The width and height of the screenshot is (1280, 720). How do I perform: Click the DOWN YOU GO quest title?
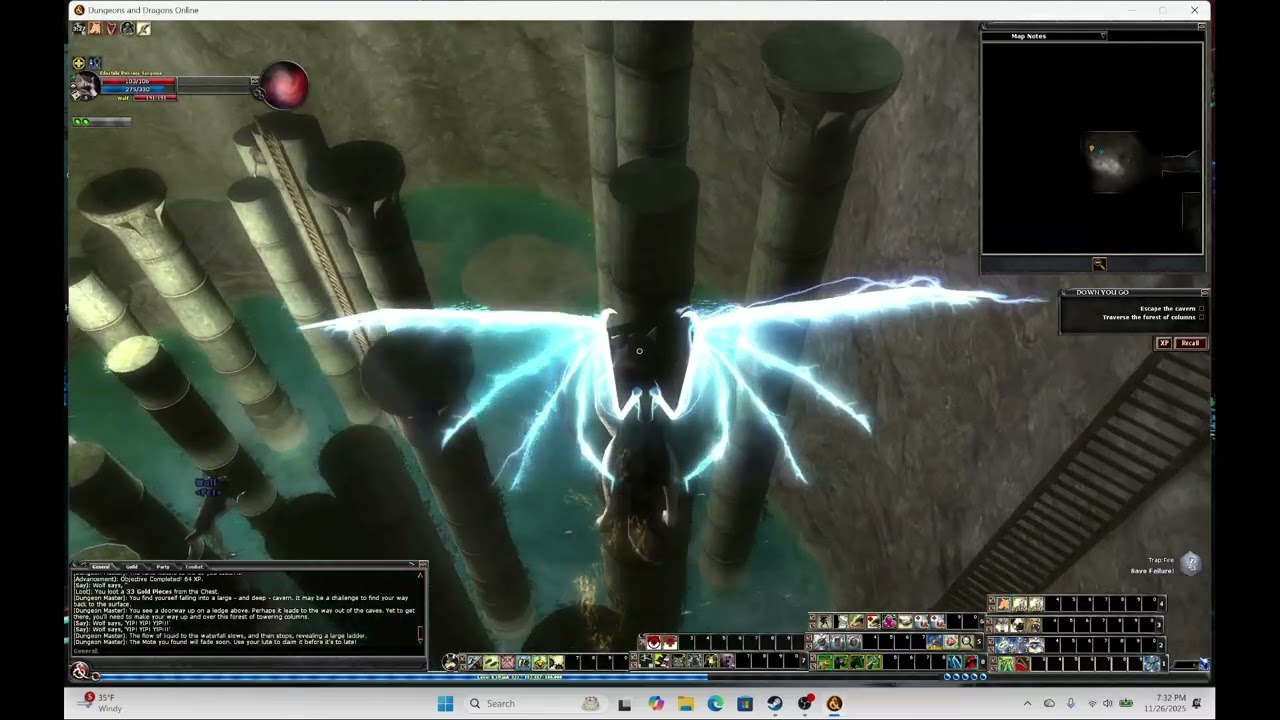1102,292
